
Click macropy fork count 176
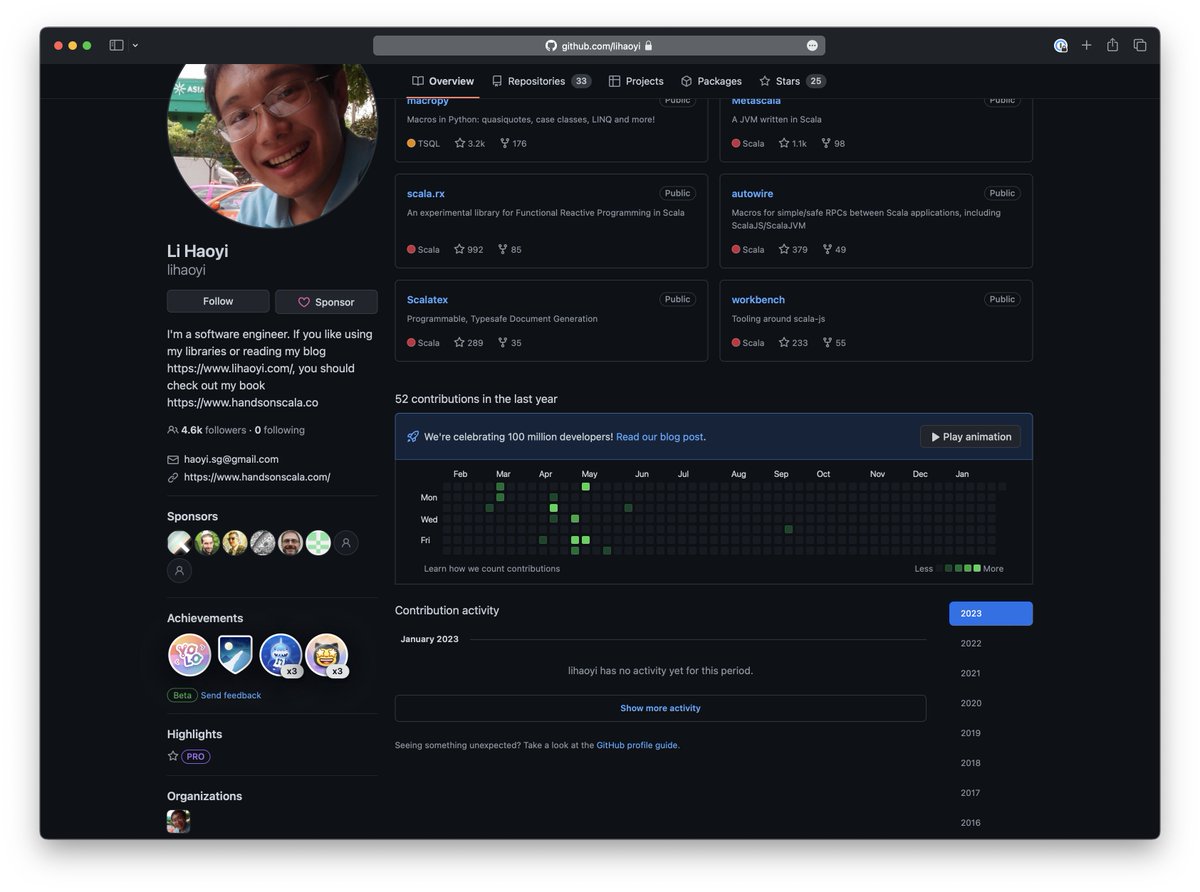(513, 143)
